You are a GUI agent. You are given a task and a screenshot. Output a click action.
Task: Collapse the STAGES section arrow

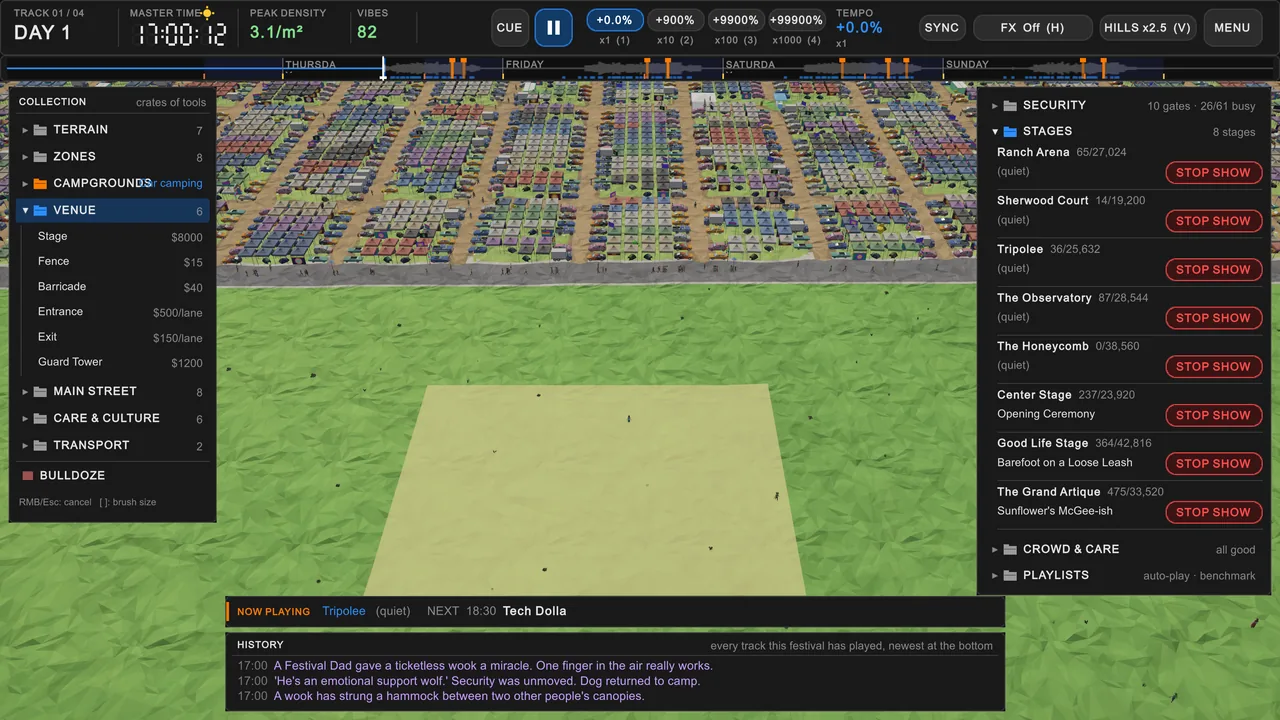[995, 132]
